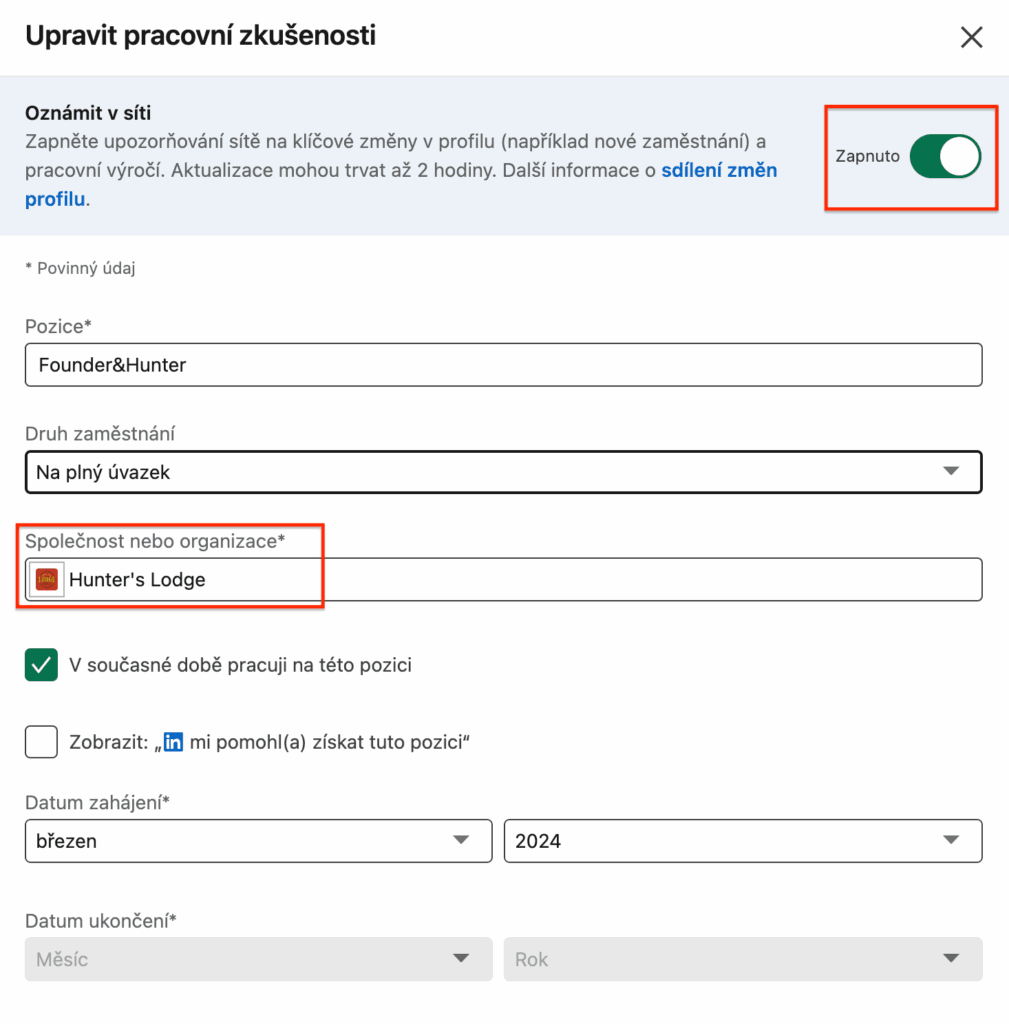Click the arrow icon of Druh zaměstnání select

(x=951, y=472)
